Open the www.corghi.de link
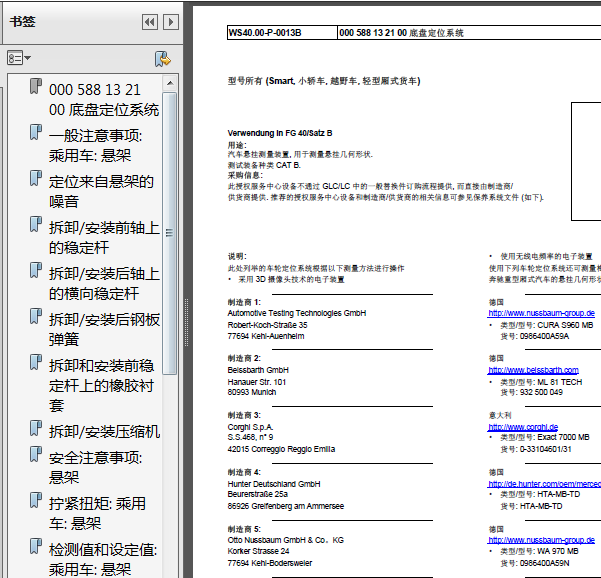The width and height of the screenshot is (601, 578). tap(523, 427)
